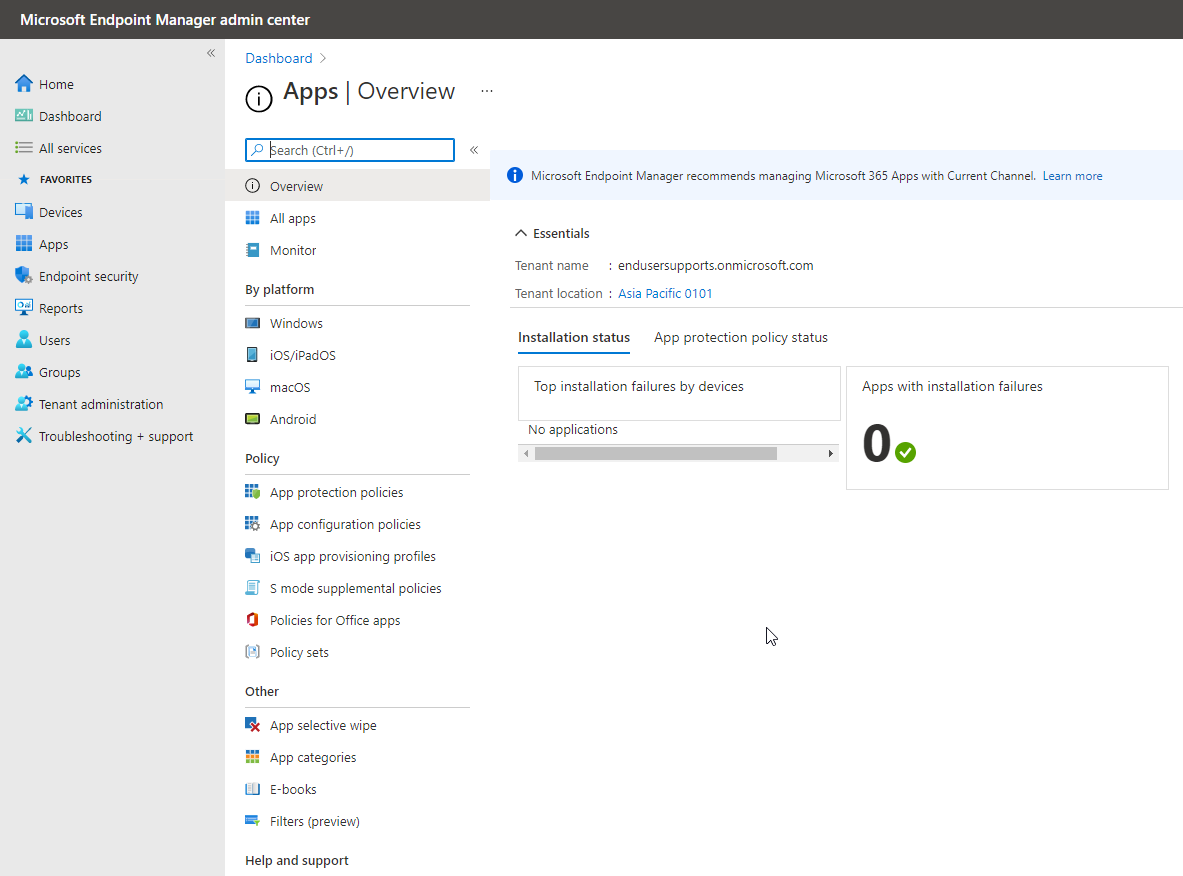Click the left arrow of horizontal scrollbar
Image resolution: width=1183 pixels, height=876 pixels.
click(526, 453)
